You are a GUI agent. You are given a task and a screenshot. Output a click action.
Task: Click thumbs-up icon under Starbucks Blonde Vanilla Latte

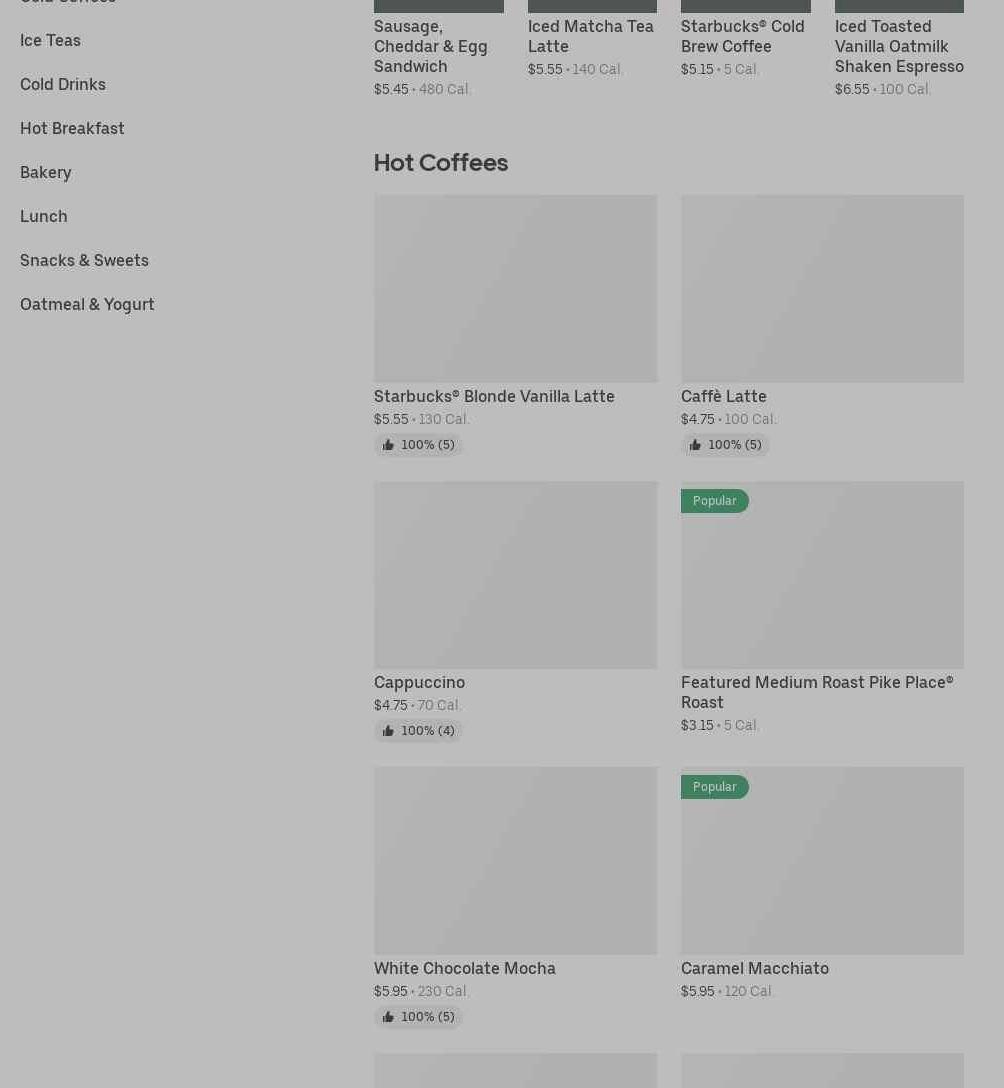[388, 445]
